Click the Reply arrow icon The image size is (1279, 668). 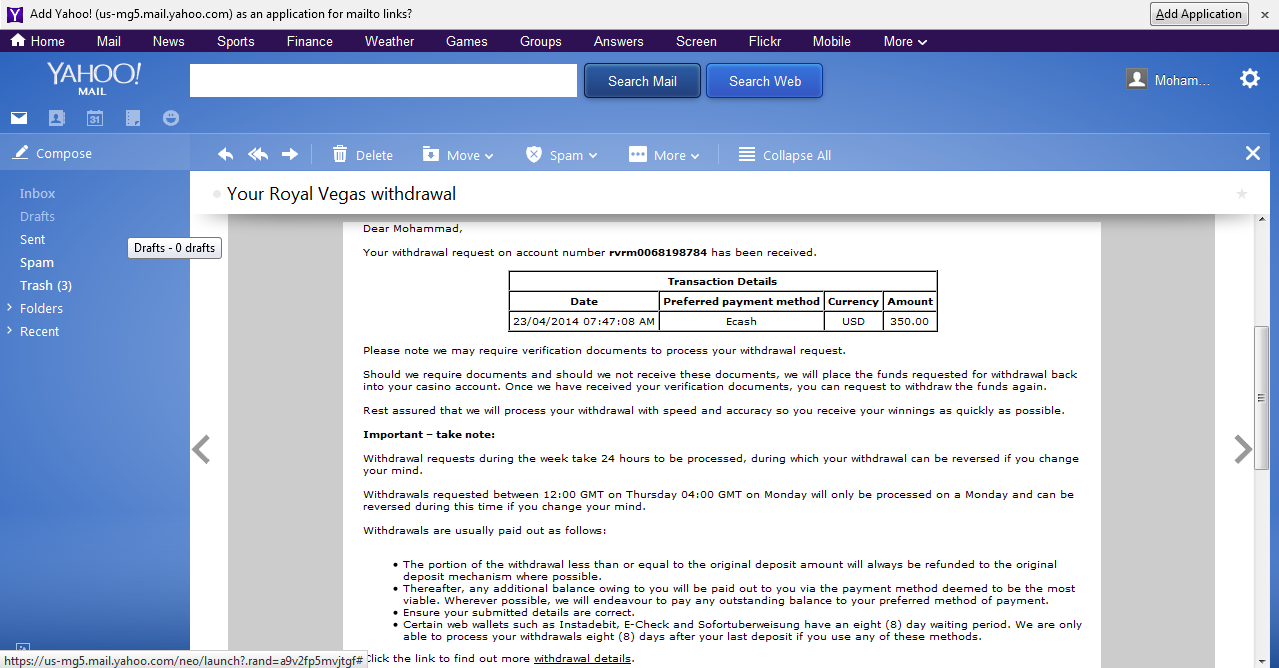(x=226, y=154)
